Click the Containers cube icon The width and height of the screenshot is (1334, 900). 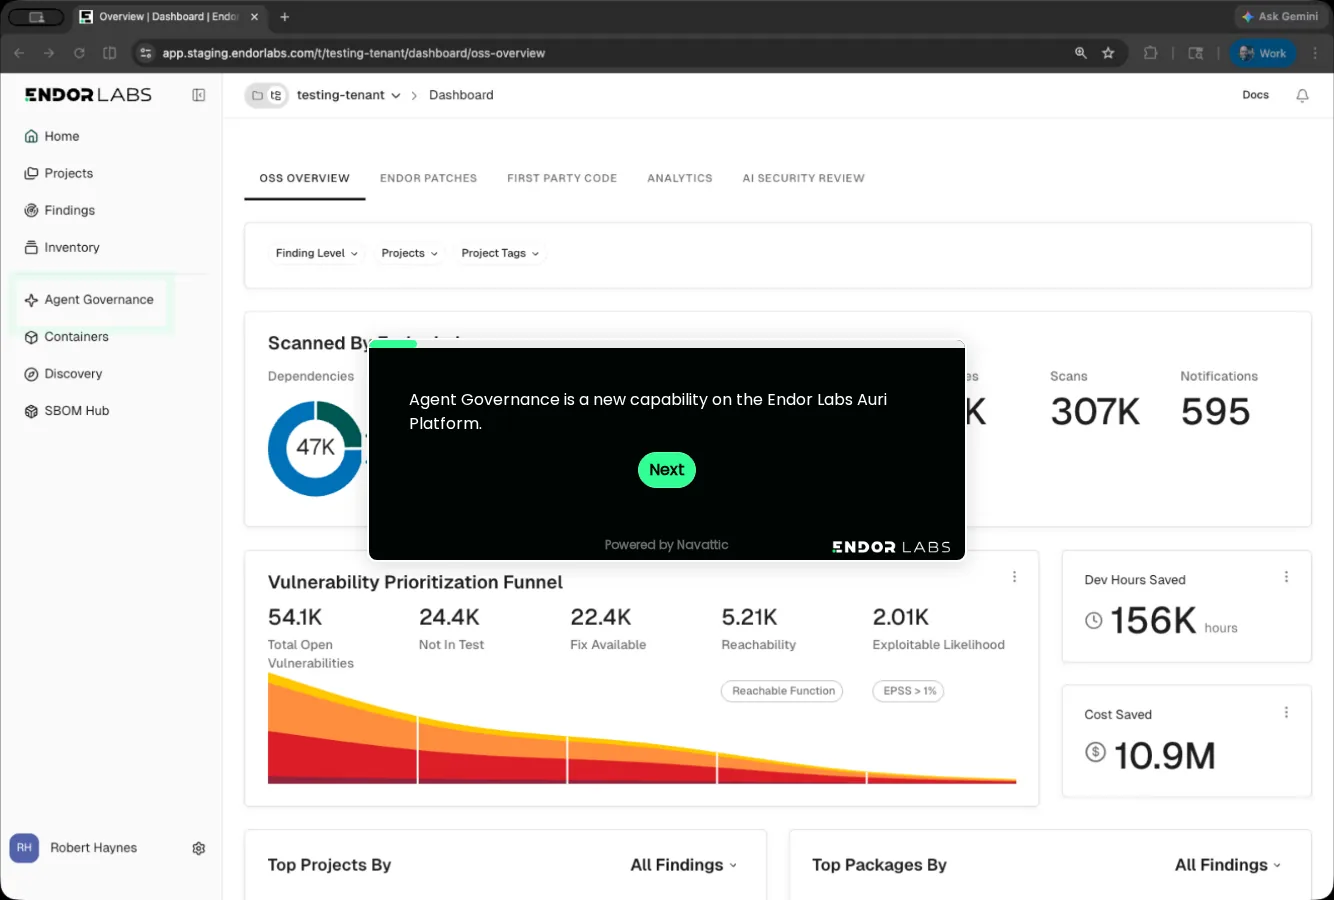[x=31, y=337]
